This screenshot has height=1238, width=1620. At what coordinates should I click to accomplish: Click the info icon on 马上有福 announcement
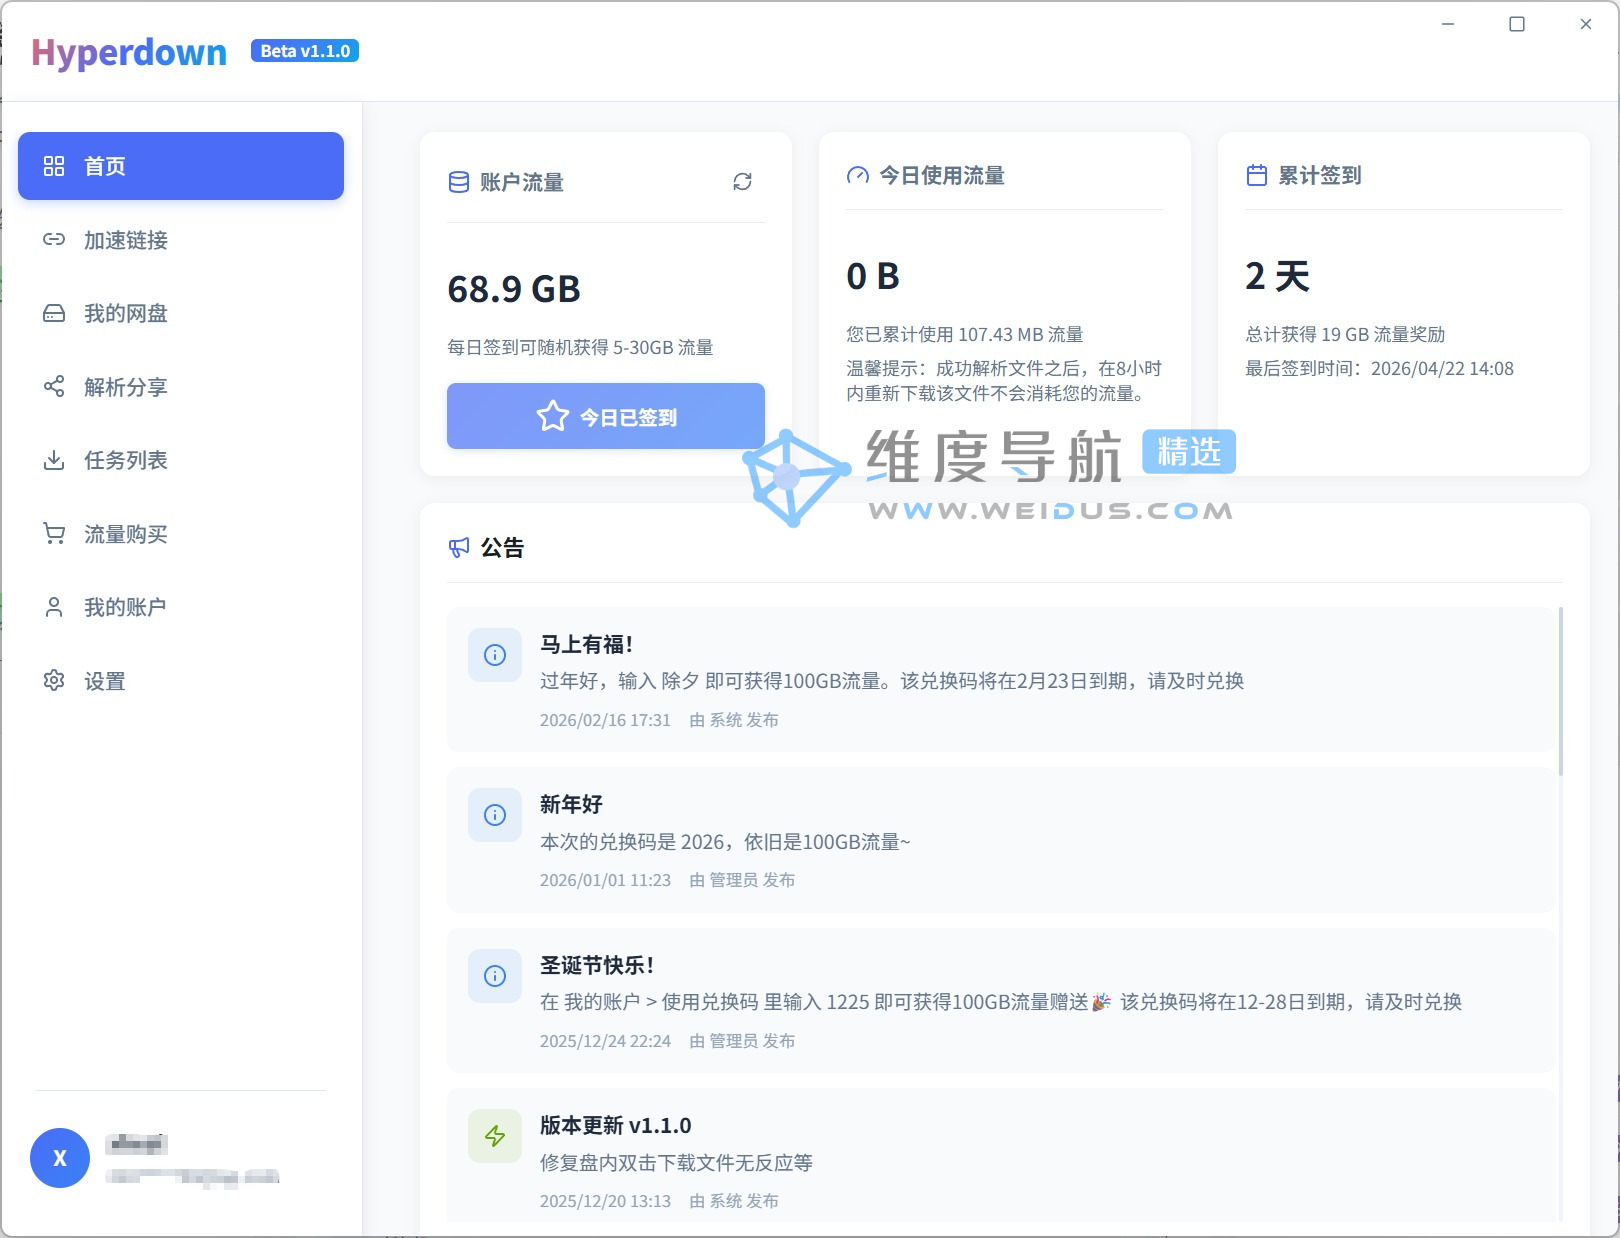pos(494,655)
